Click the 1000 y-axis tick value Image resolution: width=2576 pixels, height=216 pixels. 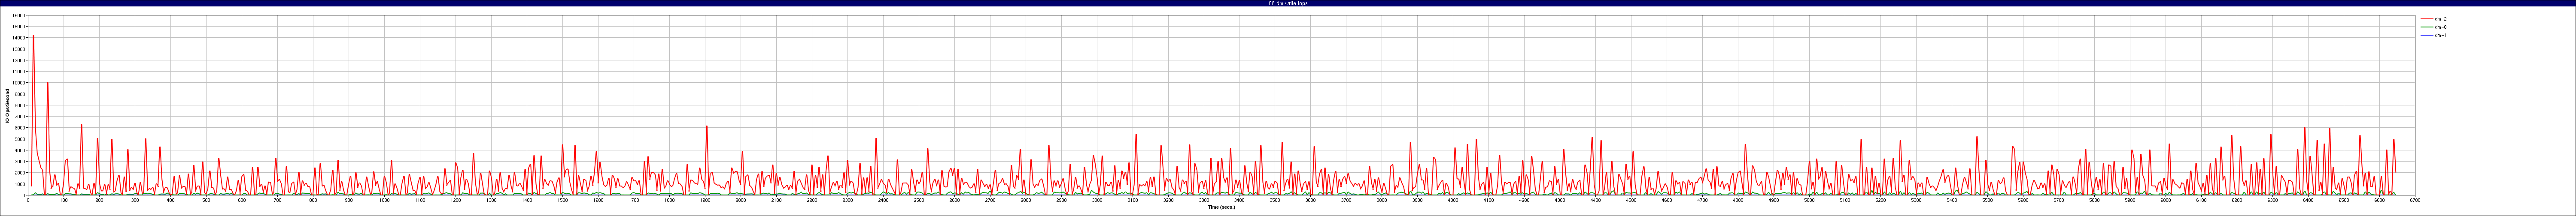(20, 184)
